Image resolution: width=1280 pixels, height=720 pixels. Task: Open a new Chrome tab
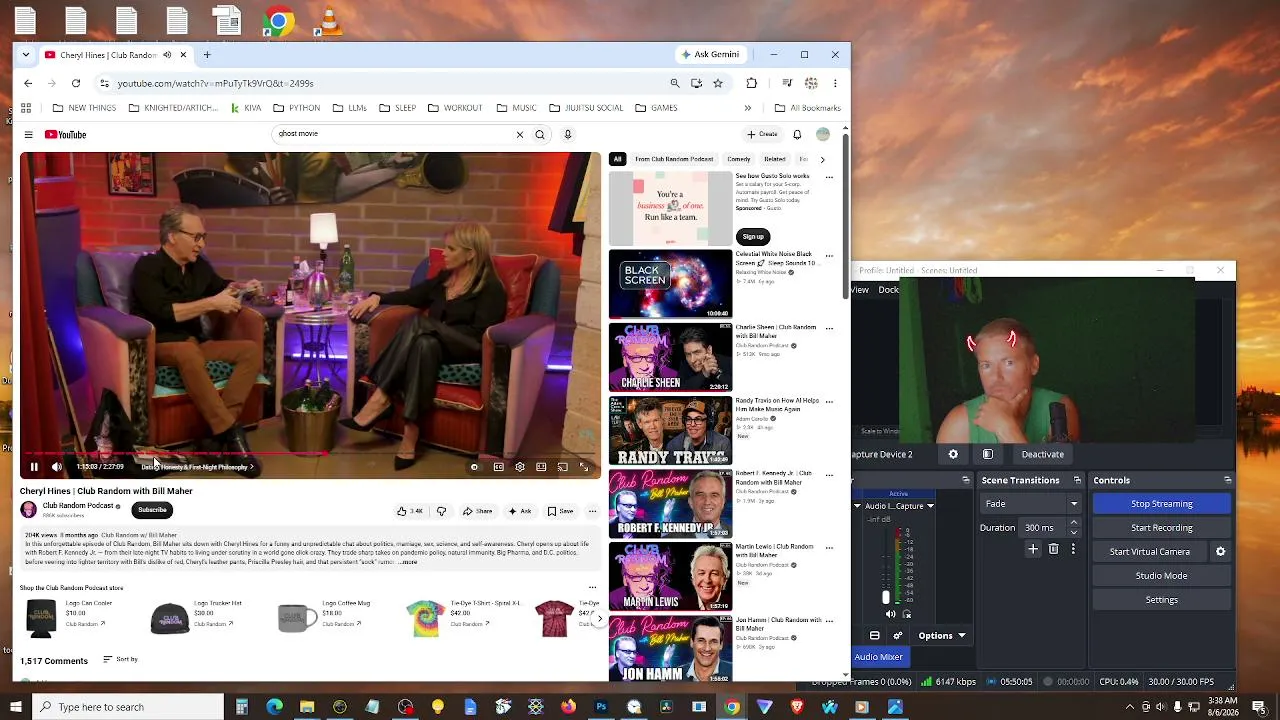click(207, 55)
